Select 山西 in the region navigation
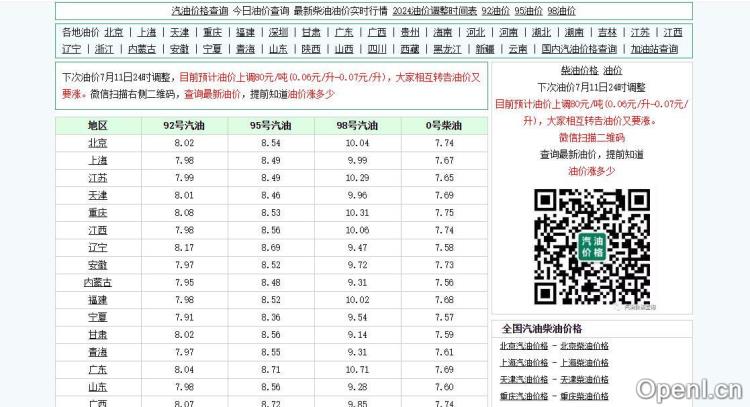 [344, 49]
